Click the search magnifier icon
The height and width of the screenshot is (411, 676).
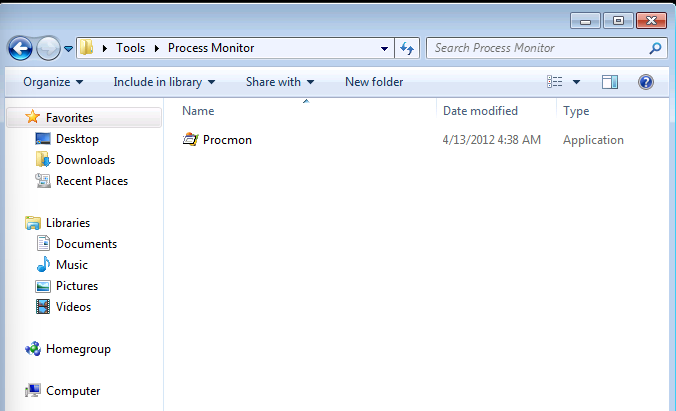655,48
